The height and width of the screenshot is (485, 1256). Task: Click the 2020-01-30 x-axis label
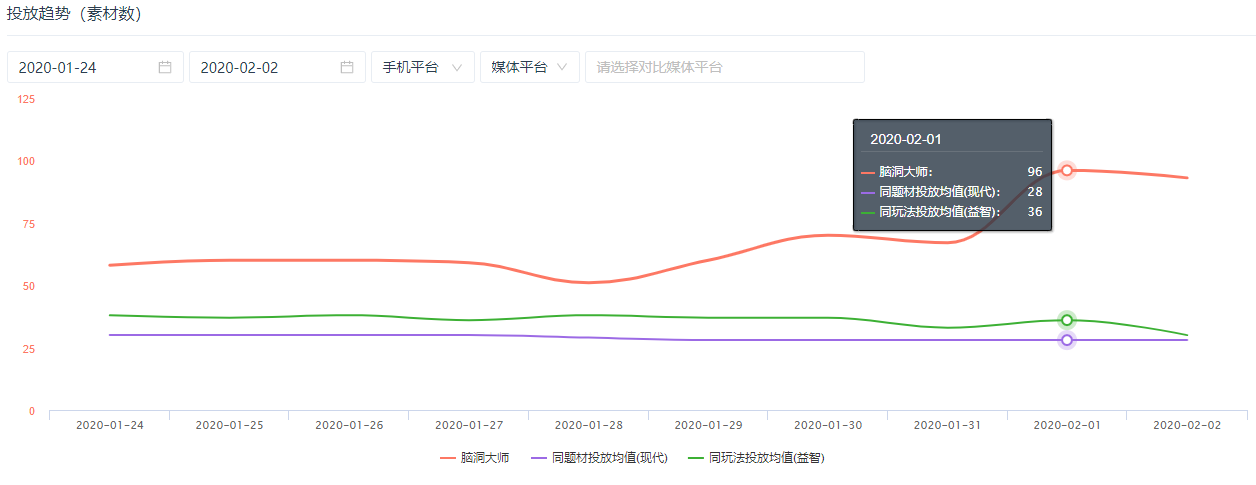(x=827, y=425)
